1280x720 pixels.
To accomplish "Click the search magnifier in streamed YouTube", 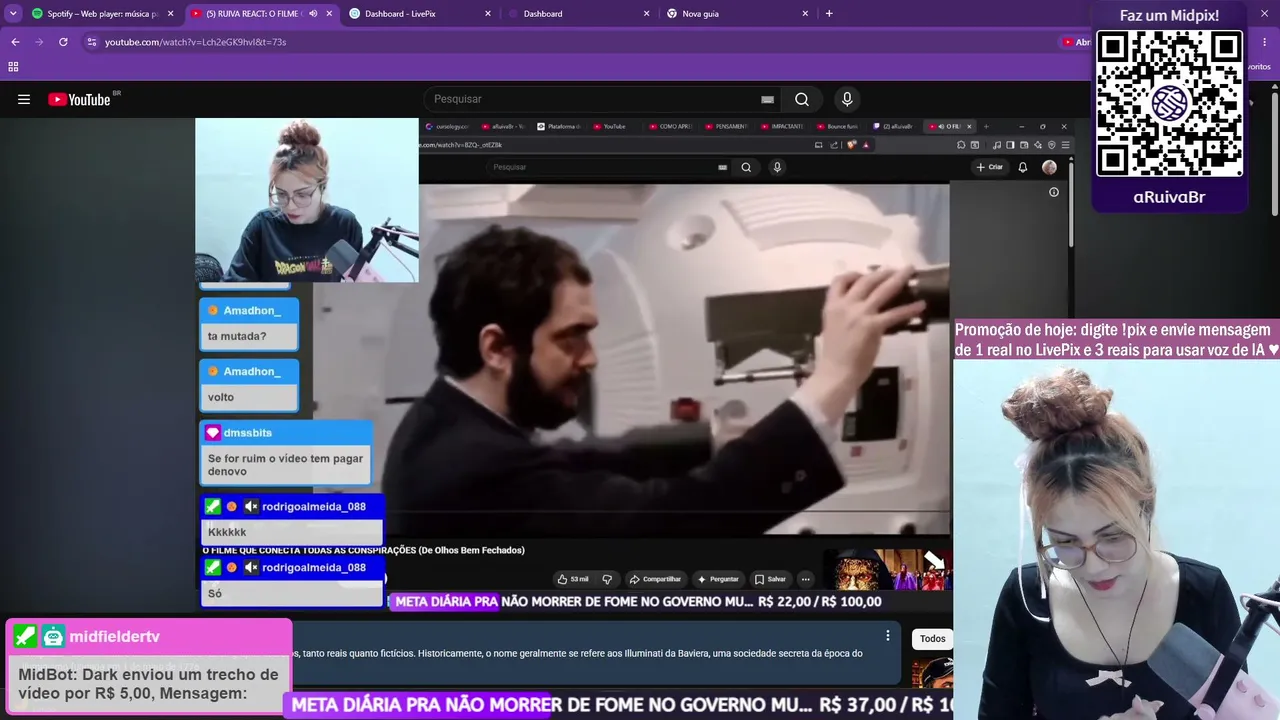I will point(746,167).
